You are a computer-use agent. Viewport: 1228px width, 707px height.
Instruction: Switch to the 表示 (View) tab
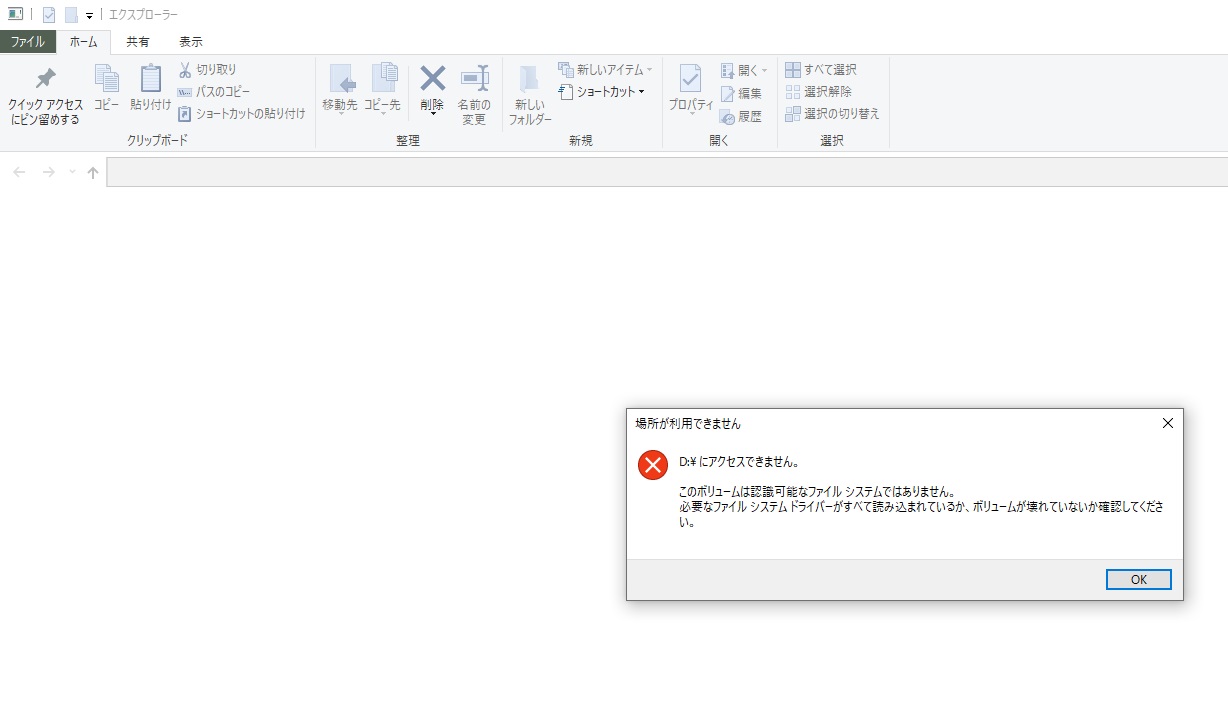190,42
